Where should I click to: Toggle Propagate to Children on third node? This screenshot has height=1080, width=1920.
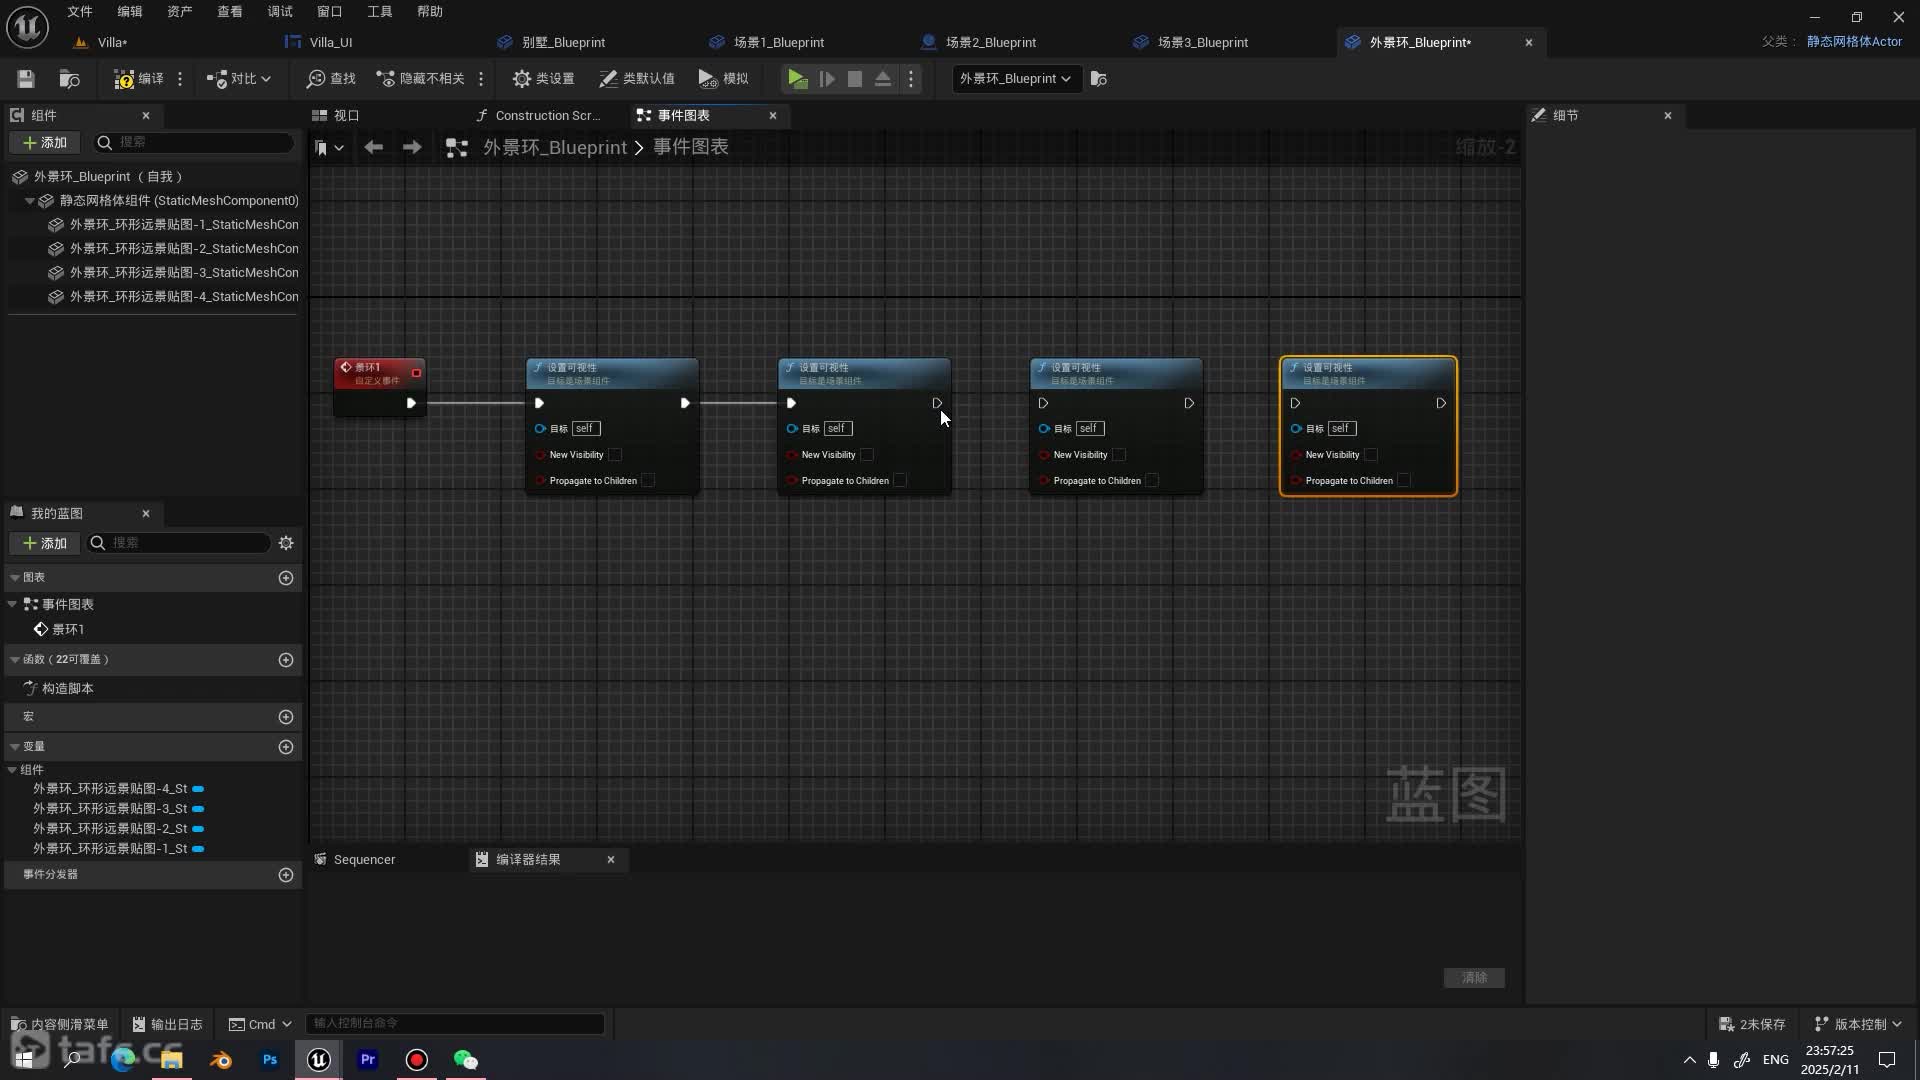(x=1152, y=481)
